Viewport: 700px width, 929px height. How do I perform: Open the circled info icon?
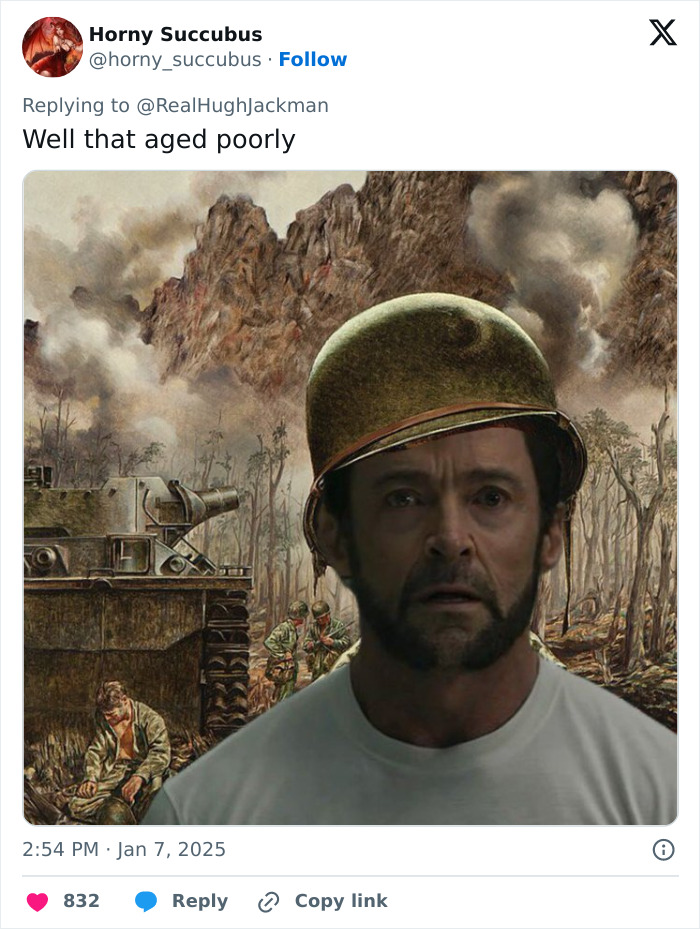(663, 850)
